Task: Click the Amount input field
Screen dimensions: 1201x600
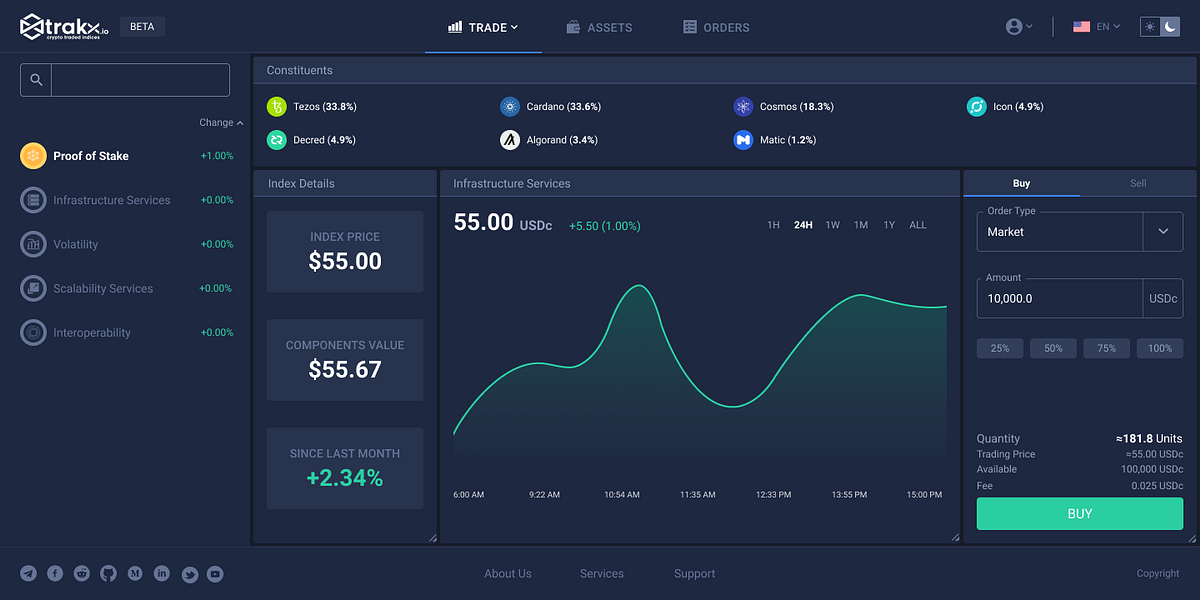Action: pyautogui.click(x=1060, y=298)
